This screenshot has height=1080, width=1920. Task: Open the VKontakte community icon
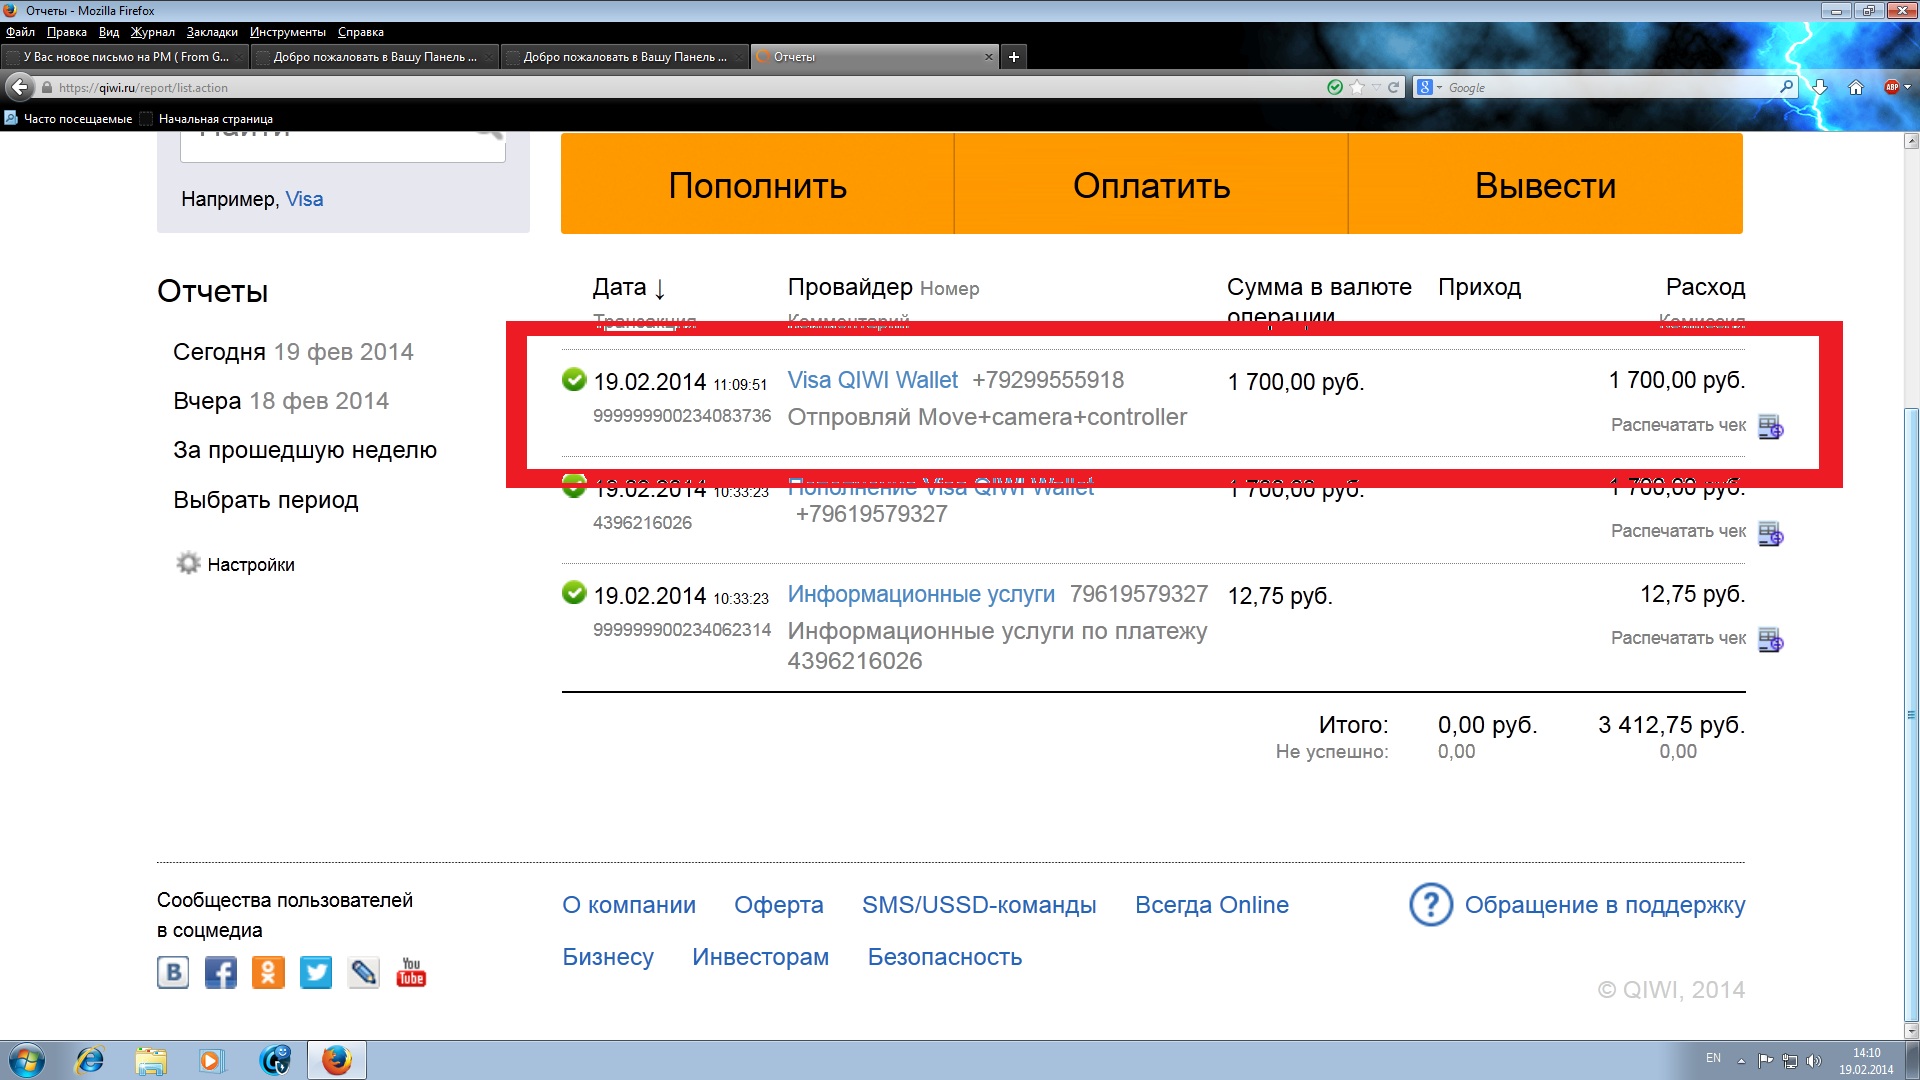173,972
